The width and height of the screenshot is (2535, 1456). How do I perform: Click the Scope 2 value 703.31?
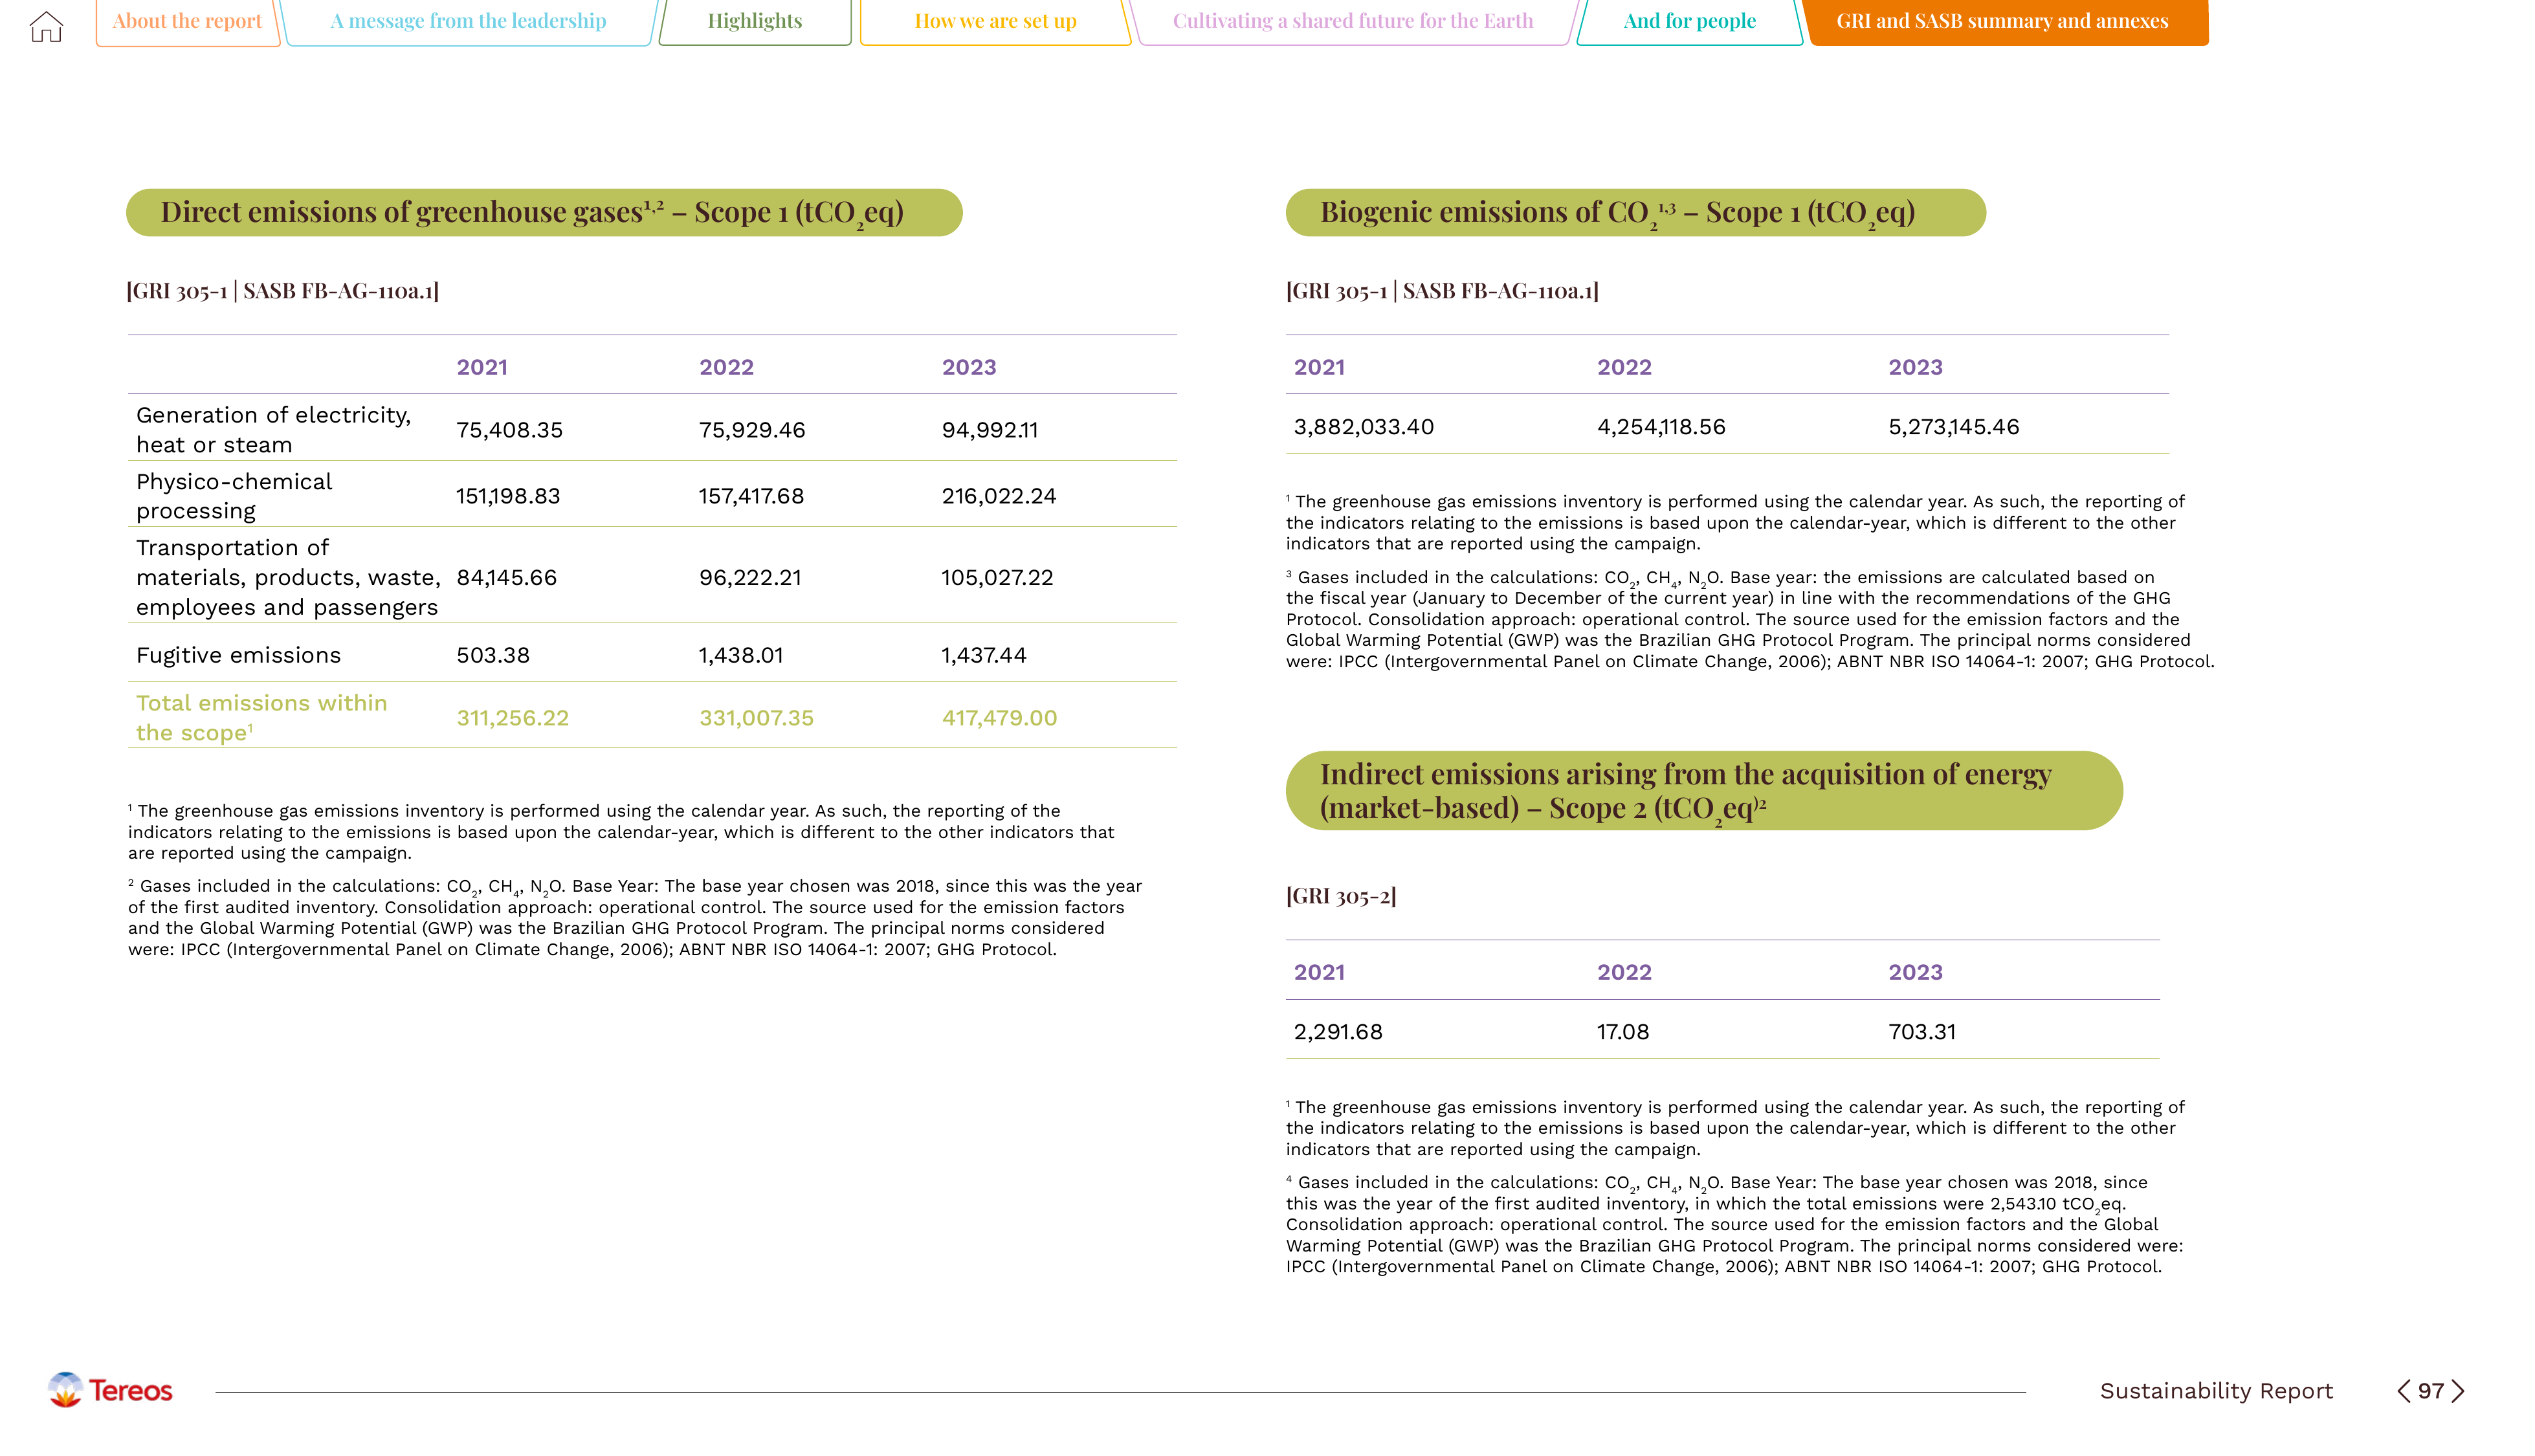pos(1922,1032)
